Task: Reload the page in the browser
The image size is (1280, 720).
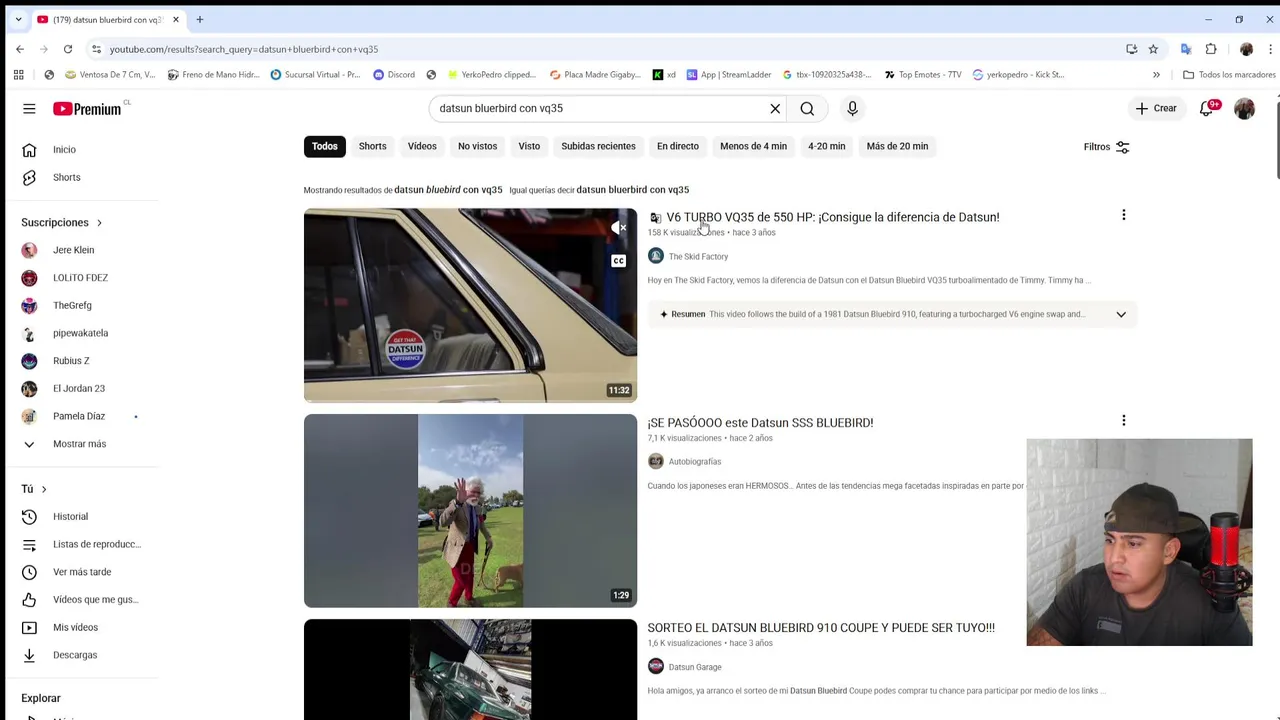Action: [x=68, y=49]
